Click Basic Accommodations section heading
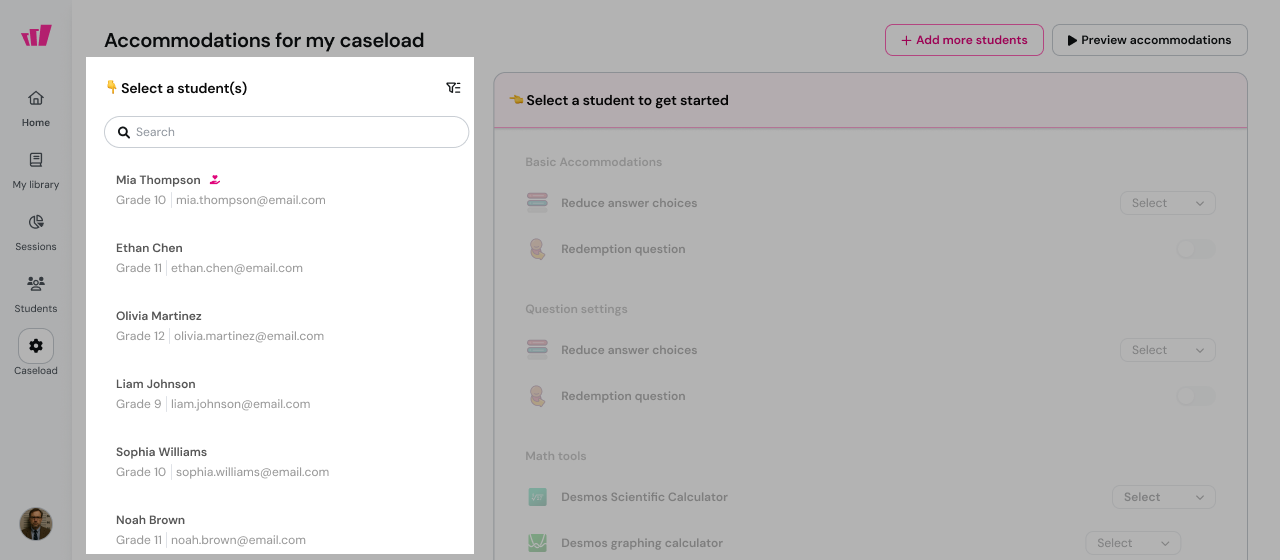This screenshot has width=1280, height=560. 594,162
